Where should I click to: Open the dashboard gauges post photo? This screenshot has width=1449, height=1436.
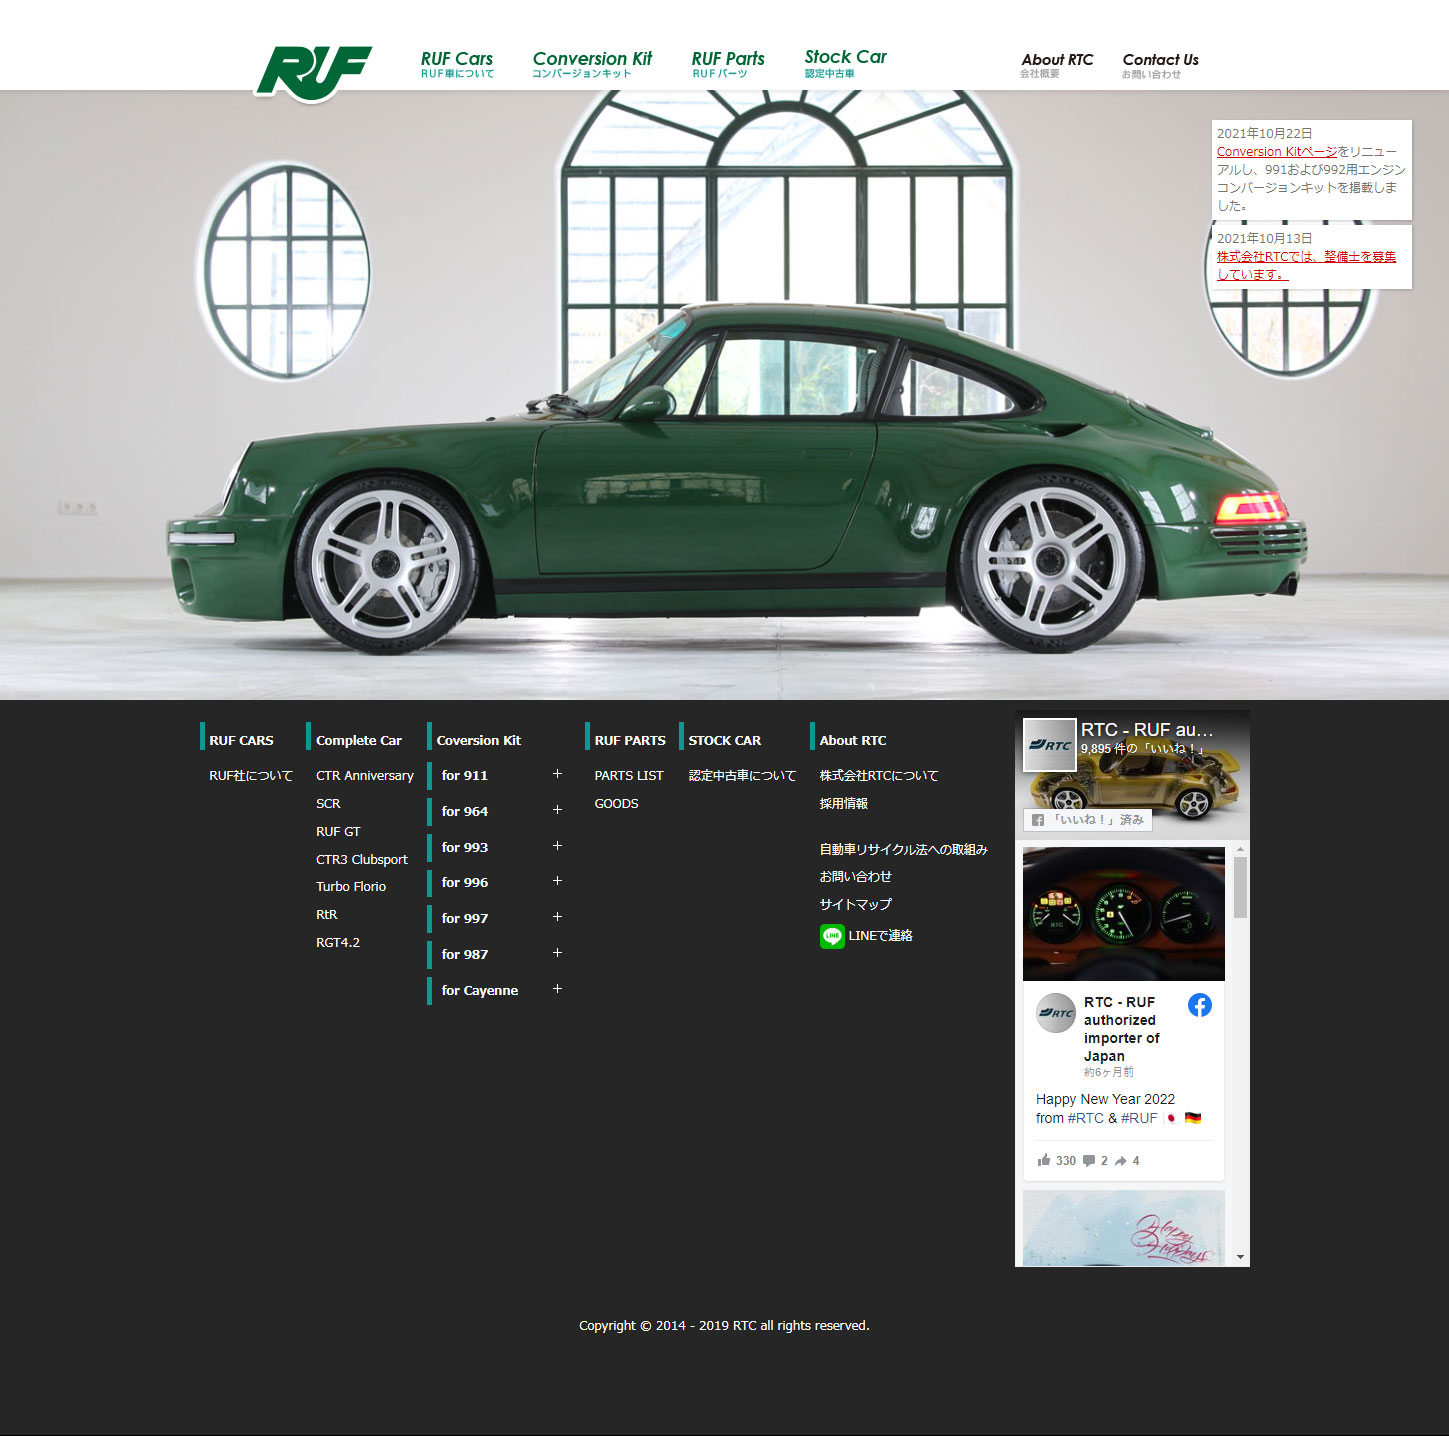click(x=1124, y=914)
